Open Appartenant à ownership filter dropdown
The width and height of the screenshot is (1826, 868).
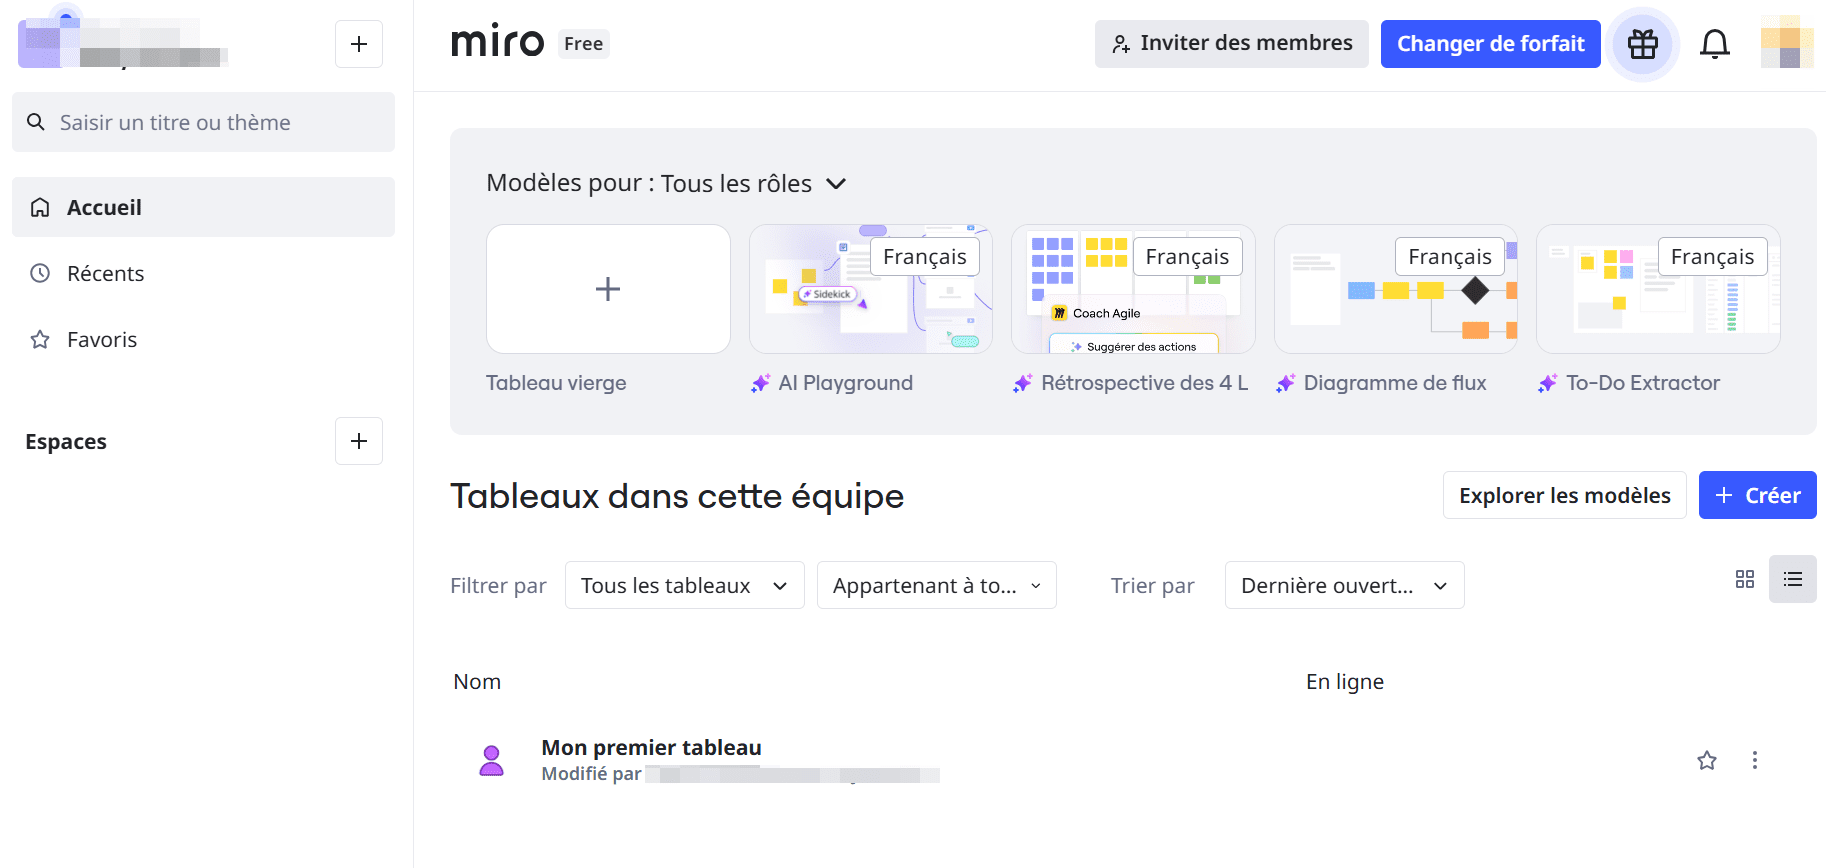937,585
